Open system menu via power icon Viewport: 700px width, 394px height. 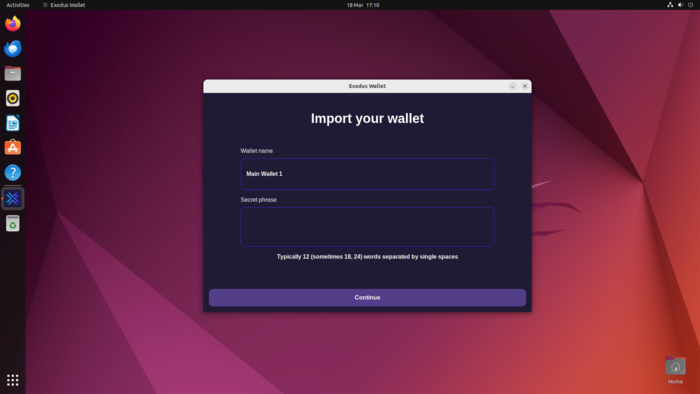click(x=691, y=5)
